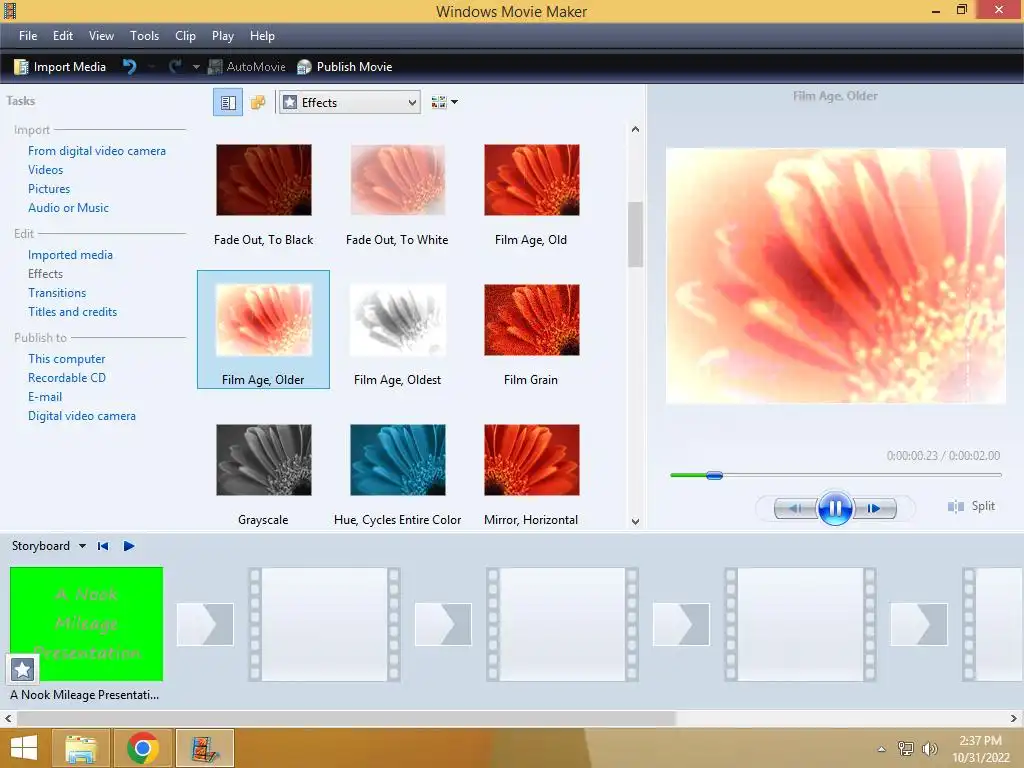This screenshot has height=768, width=1024.
Task: Click the Pictures import link
Action: pos(49,189)
